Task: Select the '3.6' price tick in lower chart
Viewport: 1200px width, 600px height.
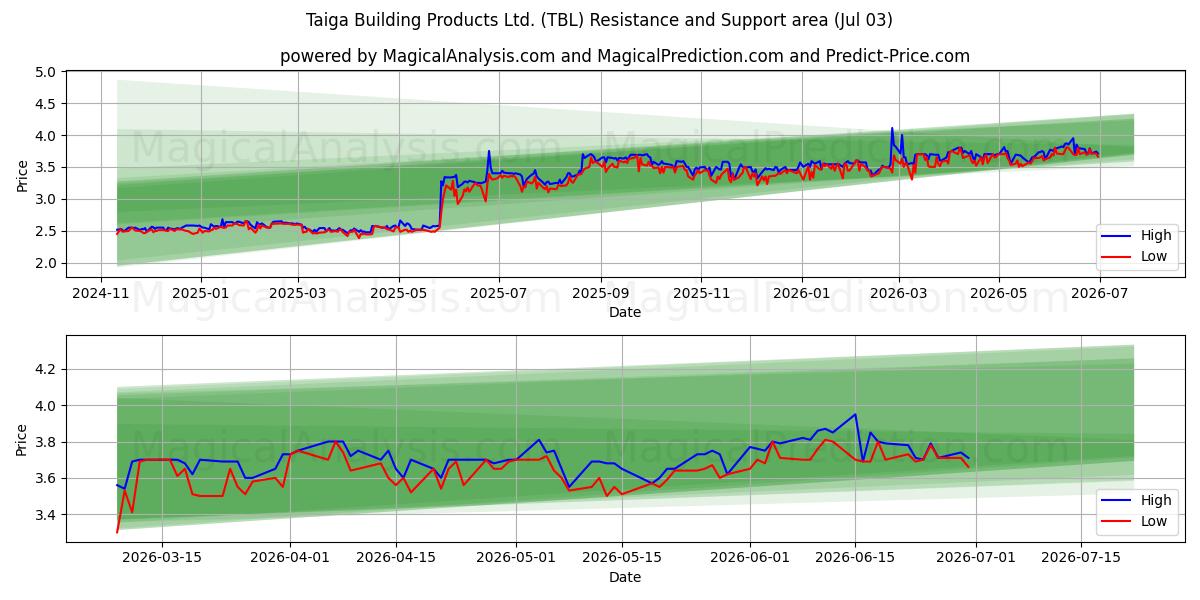Action: tap(45, 479)
